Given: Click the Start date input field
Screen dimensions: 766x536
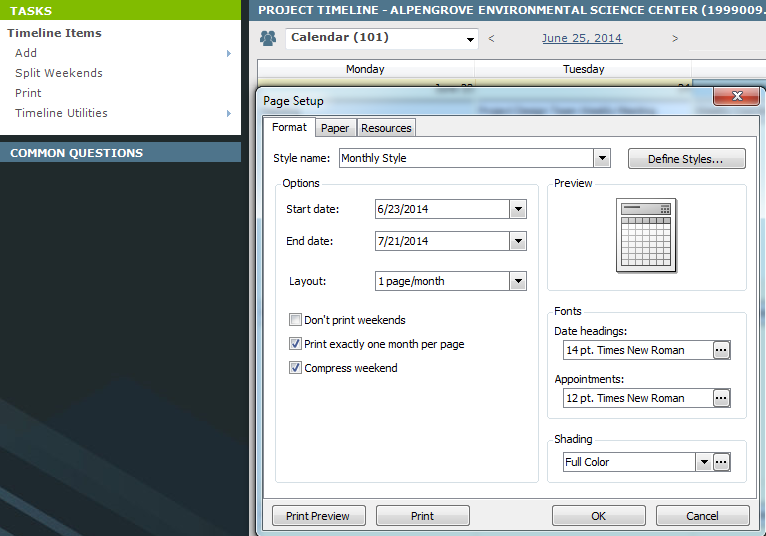Looking at the screenshot, I should pyautogui.click(x=443, y=209).
